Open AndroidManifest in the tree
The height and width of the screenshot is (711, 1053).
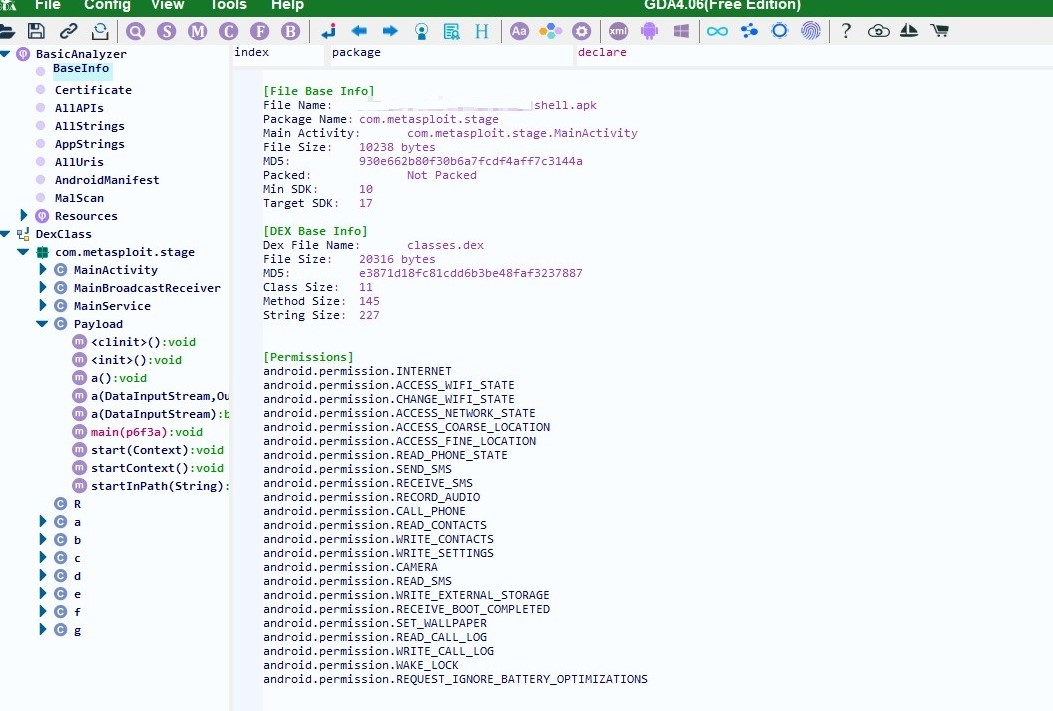(107, 180)
